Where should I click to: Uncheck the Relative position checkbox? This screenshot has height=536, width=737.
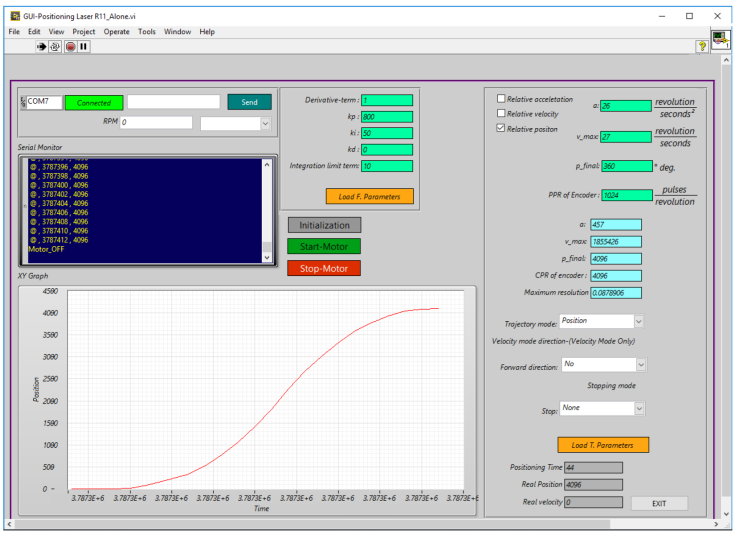[x=502, y=129]
